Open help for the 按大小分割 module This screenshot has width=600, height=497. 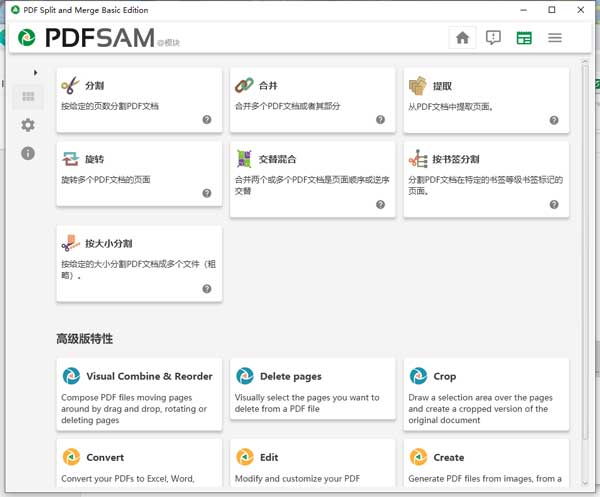[x=207, y=288]
